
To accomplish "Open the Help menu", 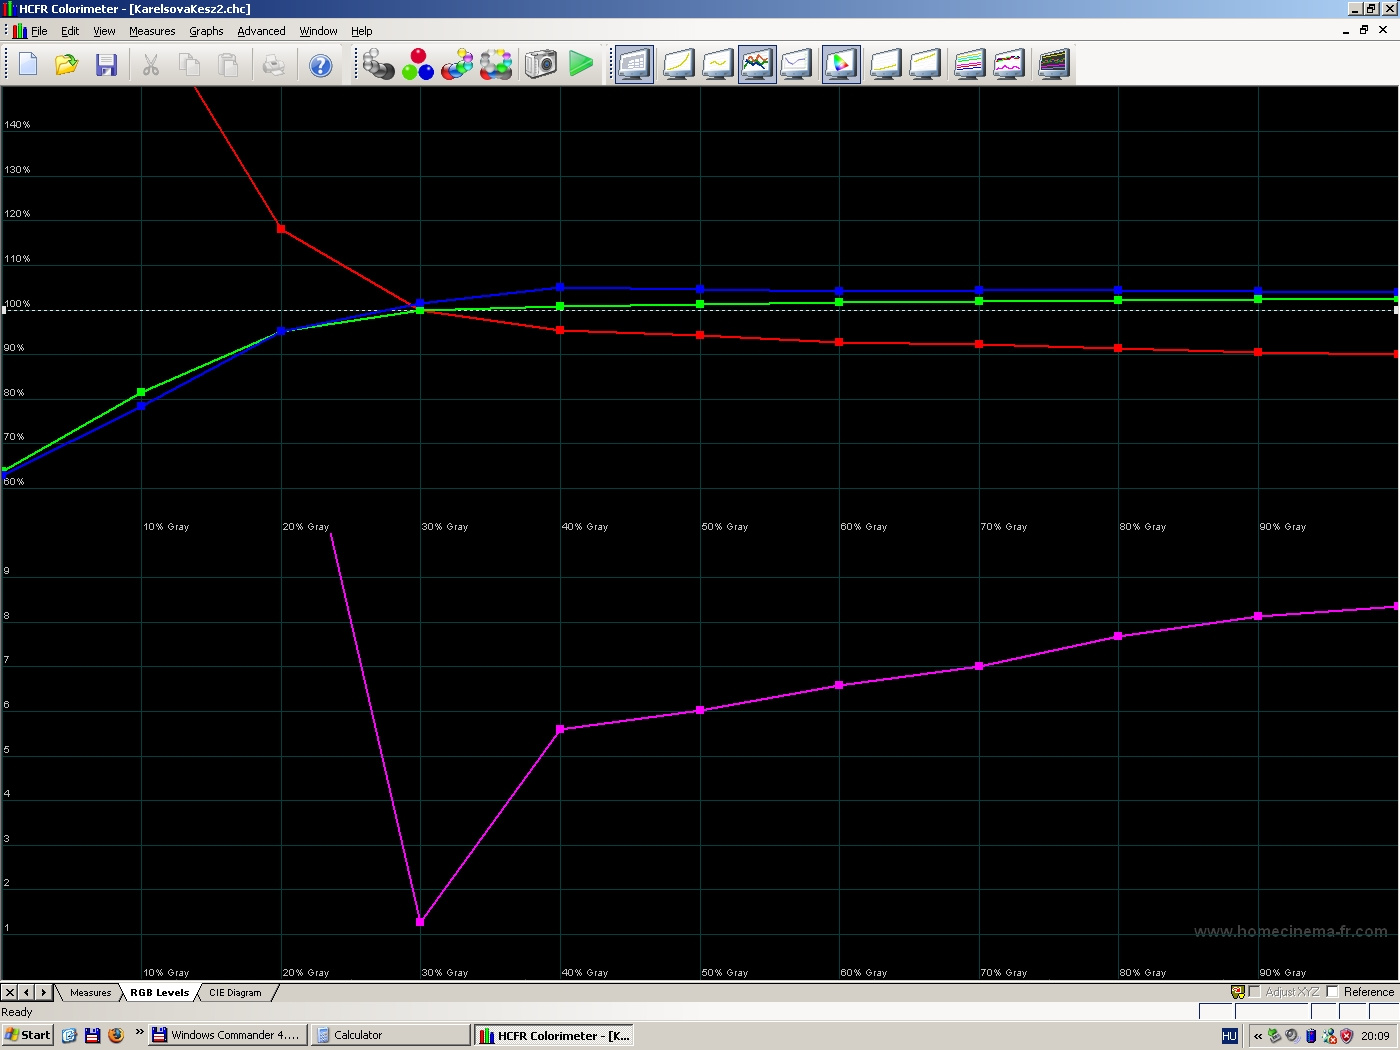I will (x=361, y=31).
